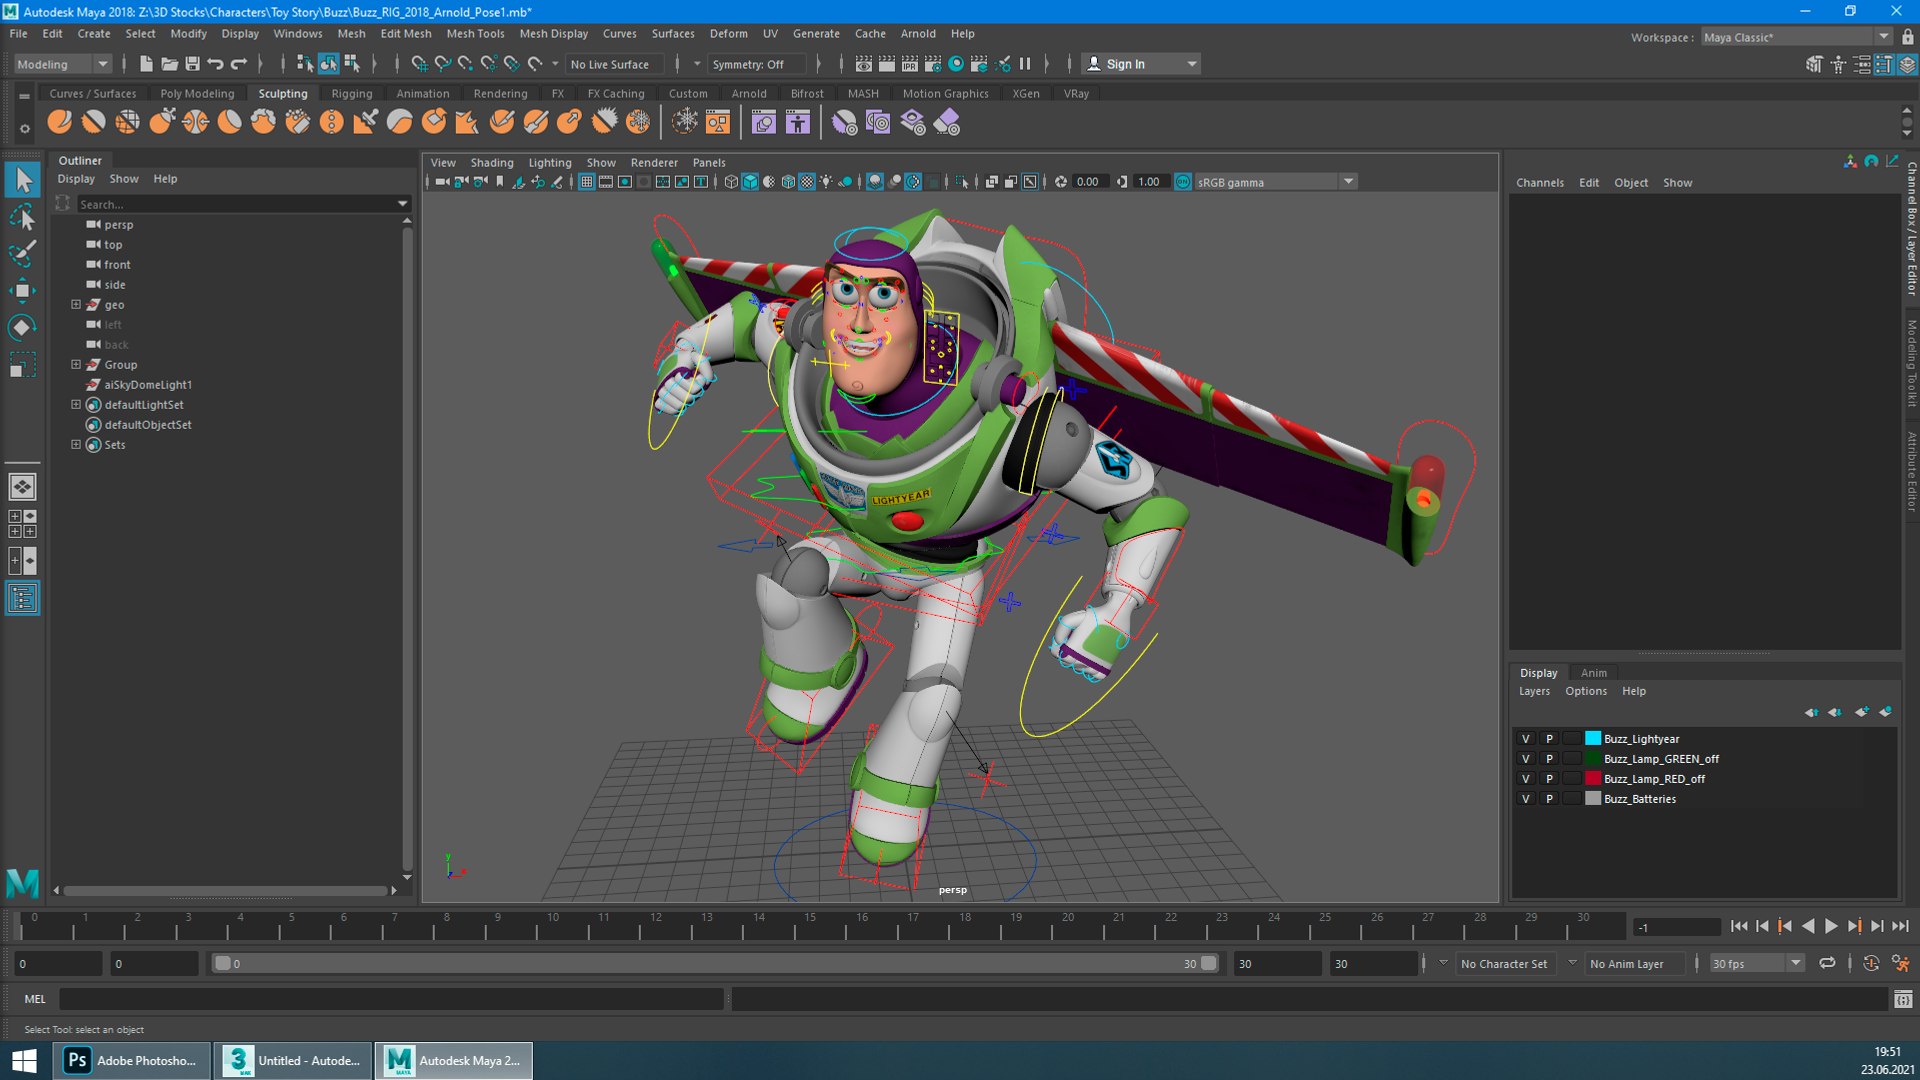Click the current frame number field

1677,928
